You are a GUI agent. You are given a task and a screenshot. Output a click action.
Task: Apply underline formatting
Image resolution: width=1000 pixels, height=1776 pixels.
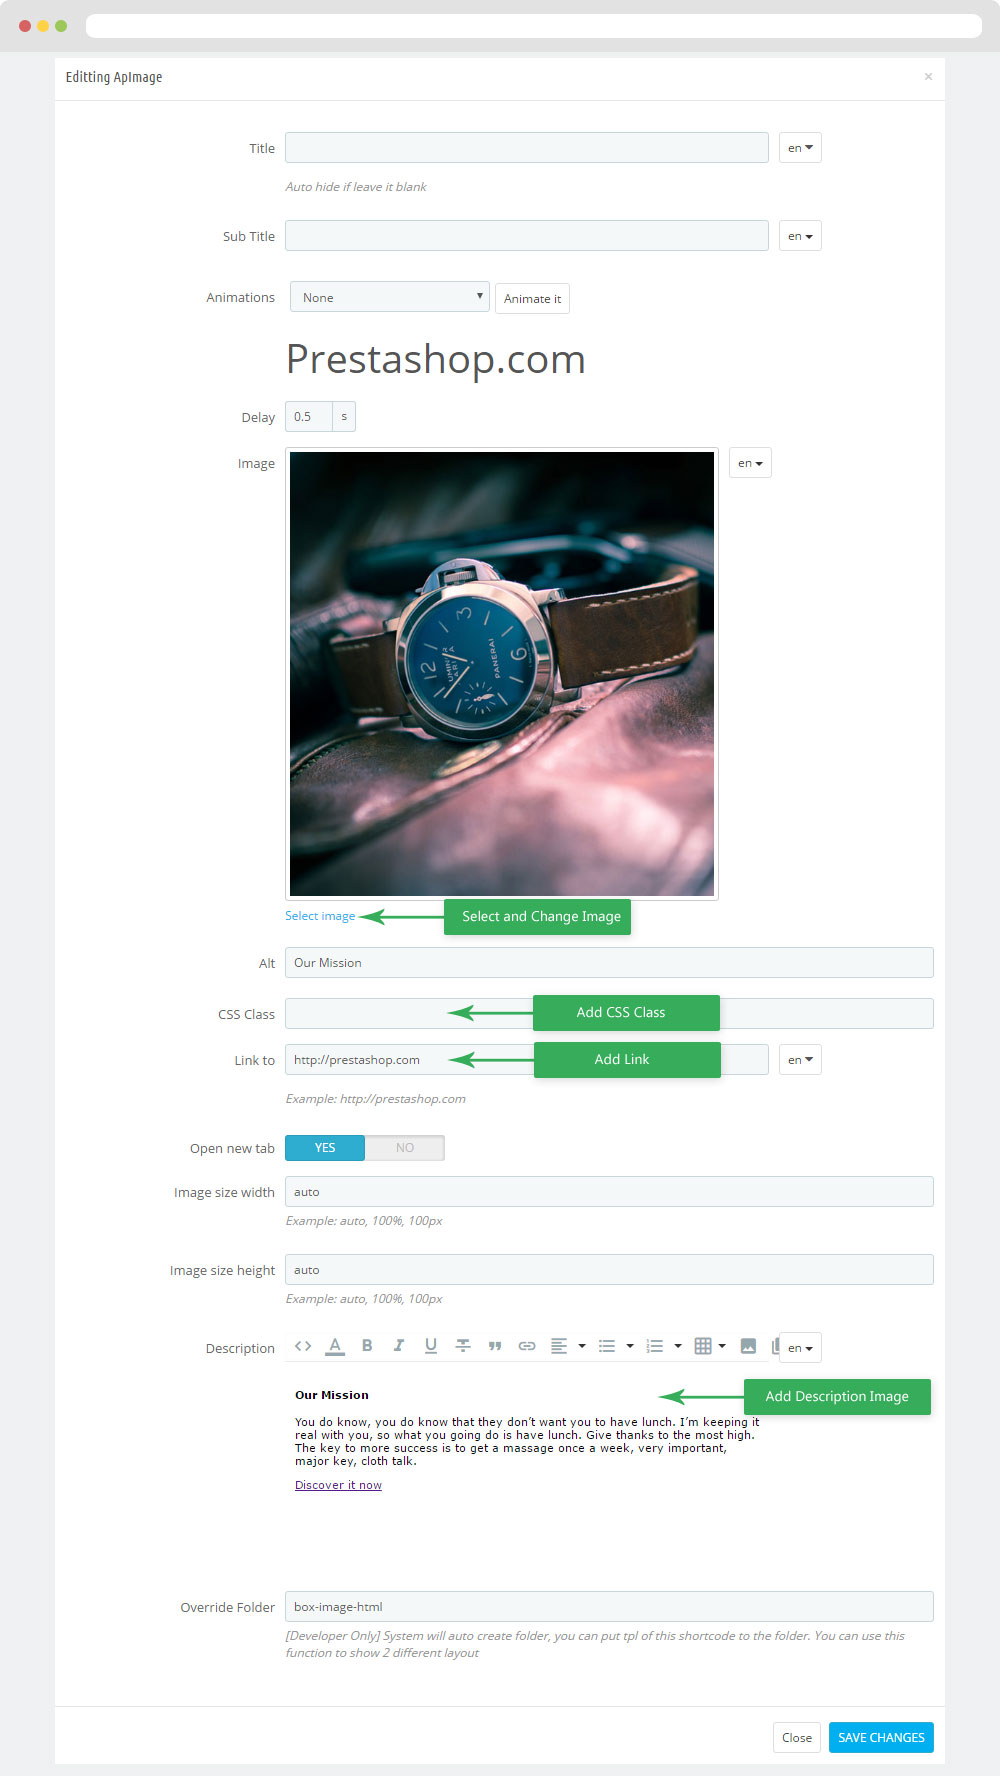click(431, 1346)
